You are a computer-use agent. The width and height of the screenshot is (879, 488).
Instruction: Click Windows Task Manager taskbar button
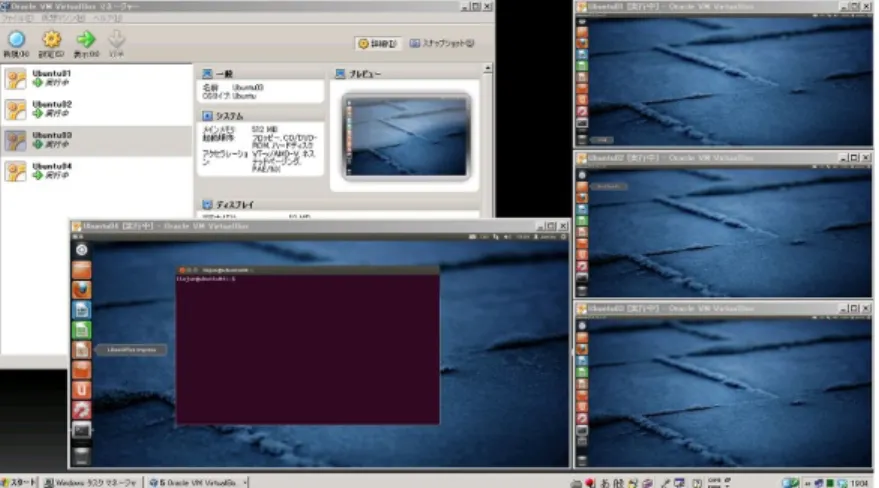pos(91,482)
